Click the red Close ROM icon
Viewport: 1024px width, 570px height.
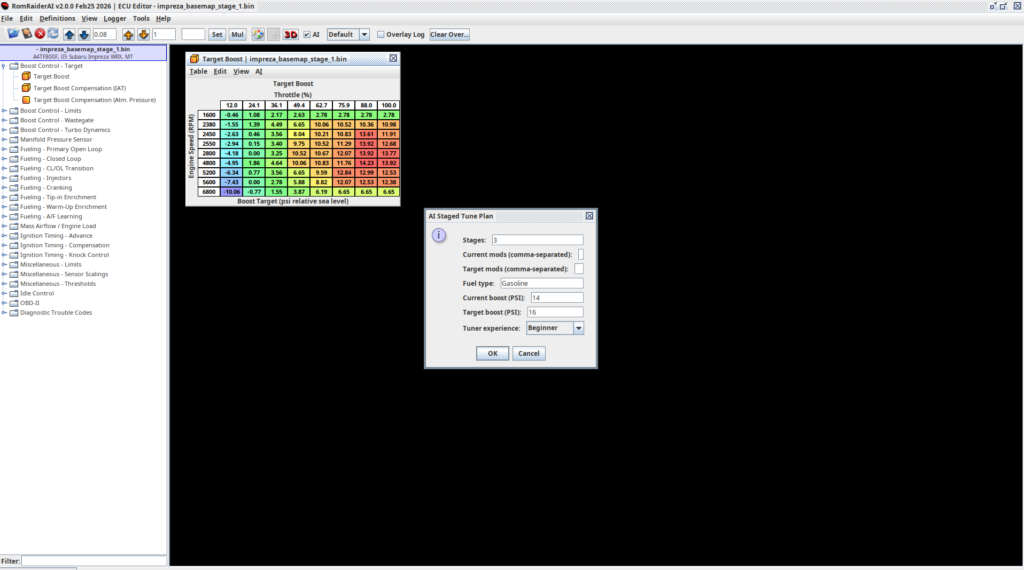(x=40, y=34)
